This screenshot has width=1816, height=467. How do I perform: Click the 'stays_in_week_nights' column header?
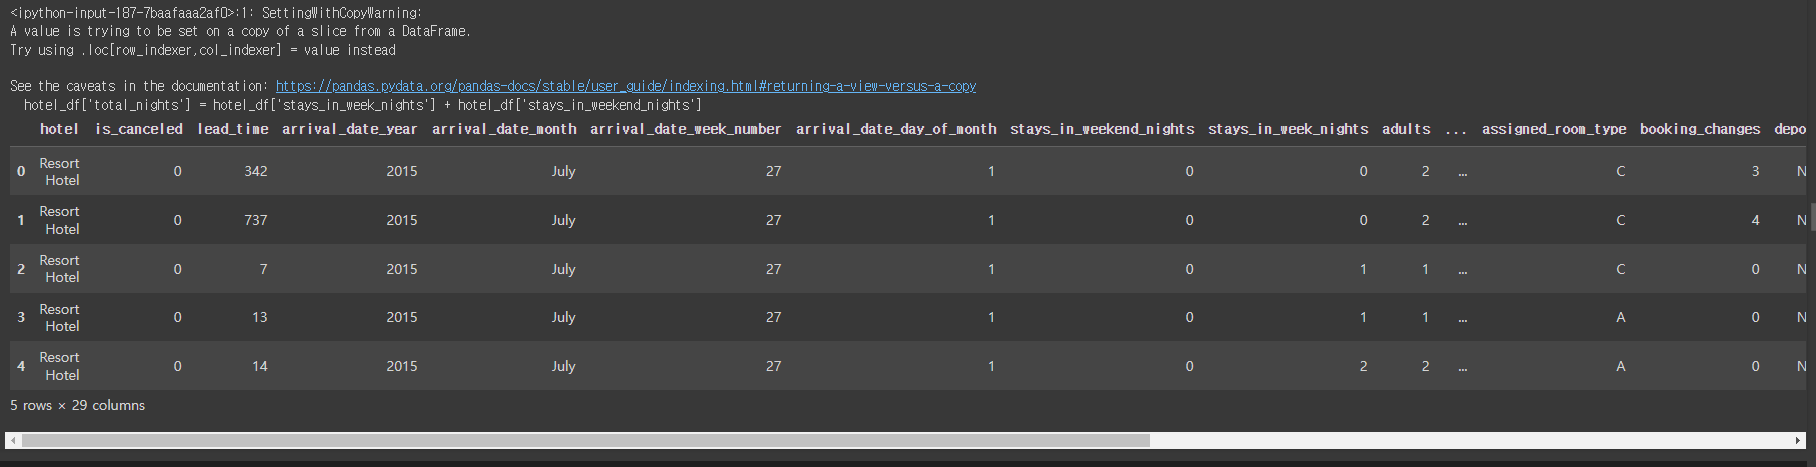pos(1288,129)
